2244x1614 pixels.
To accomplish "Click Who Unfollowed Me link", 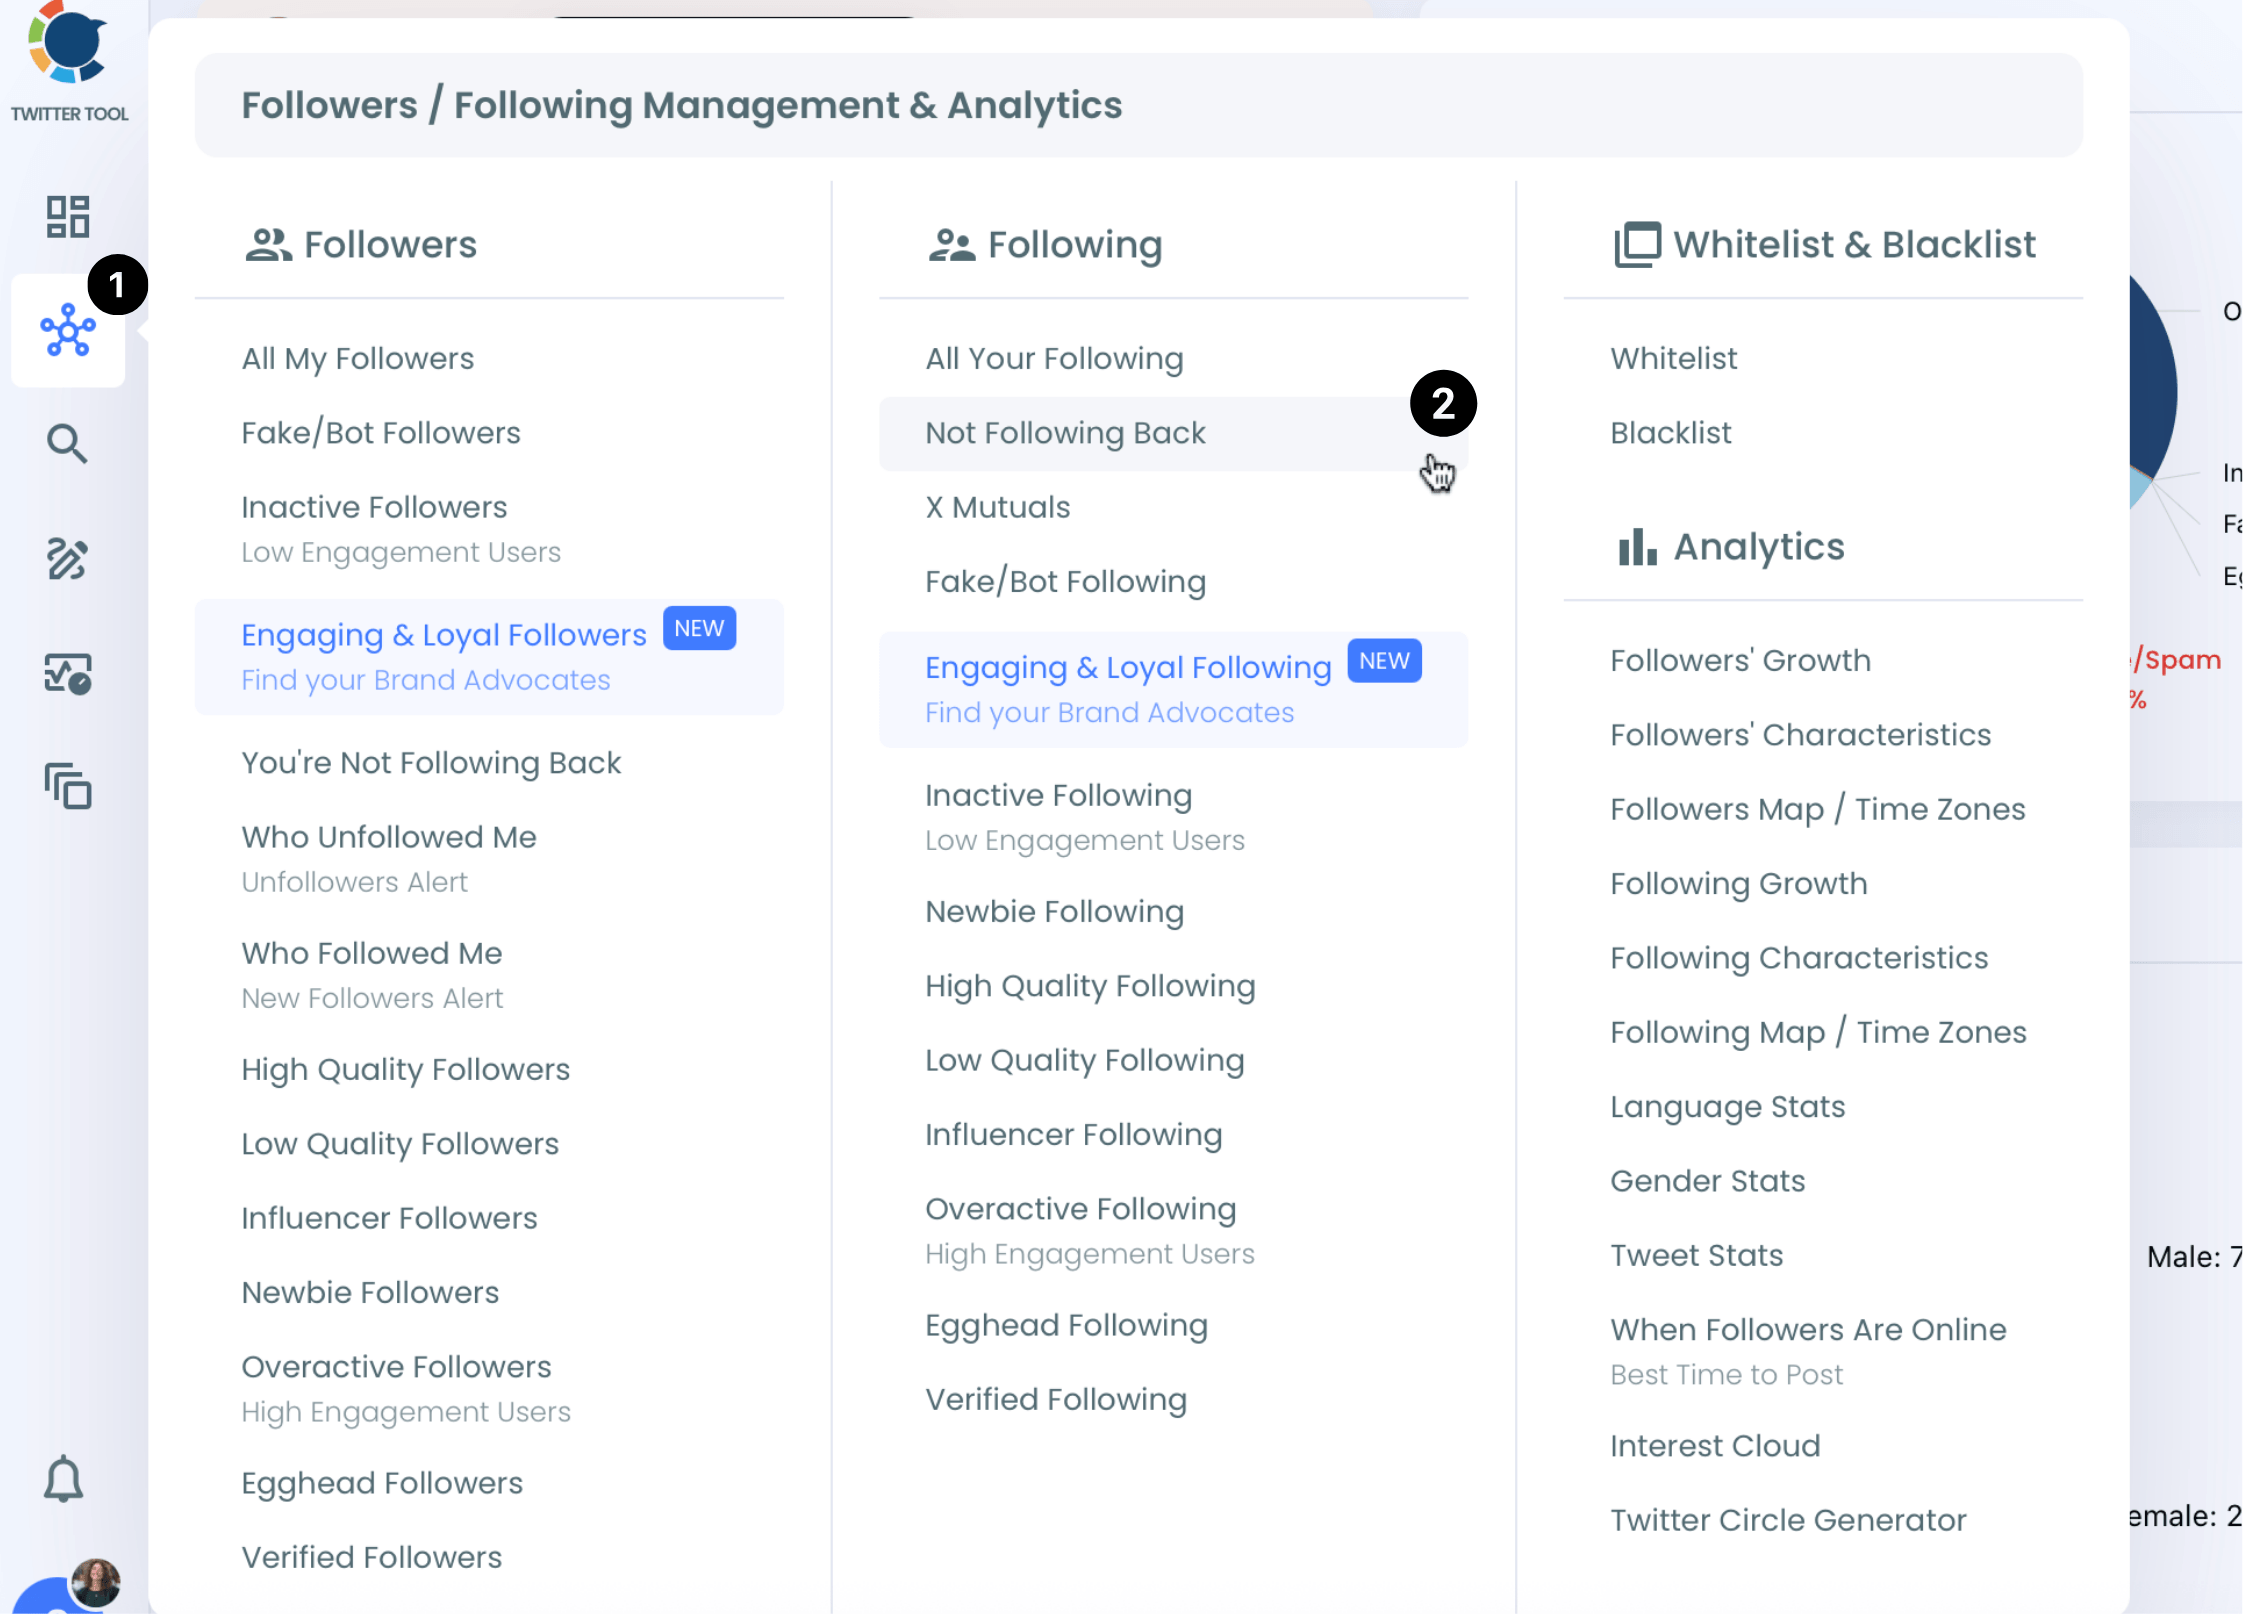I will click(388, 837).
